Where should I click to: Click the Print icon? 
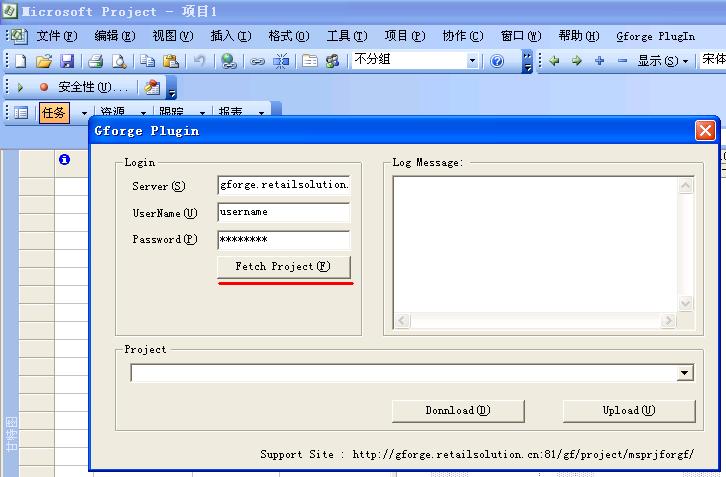coord(96,61)
